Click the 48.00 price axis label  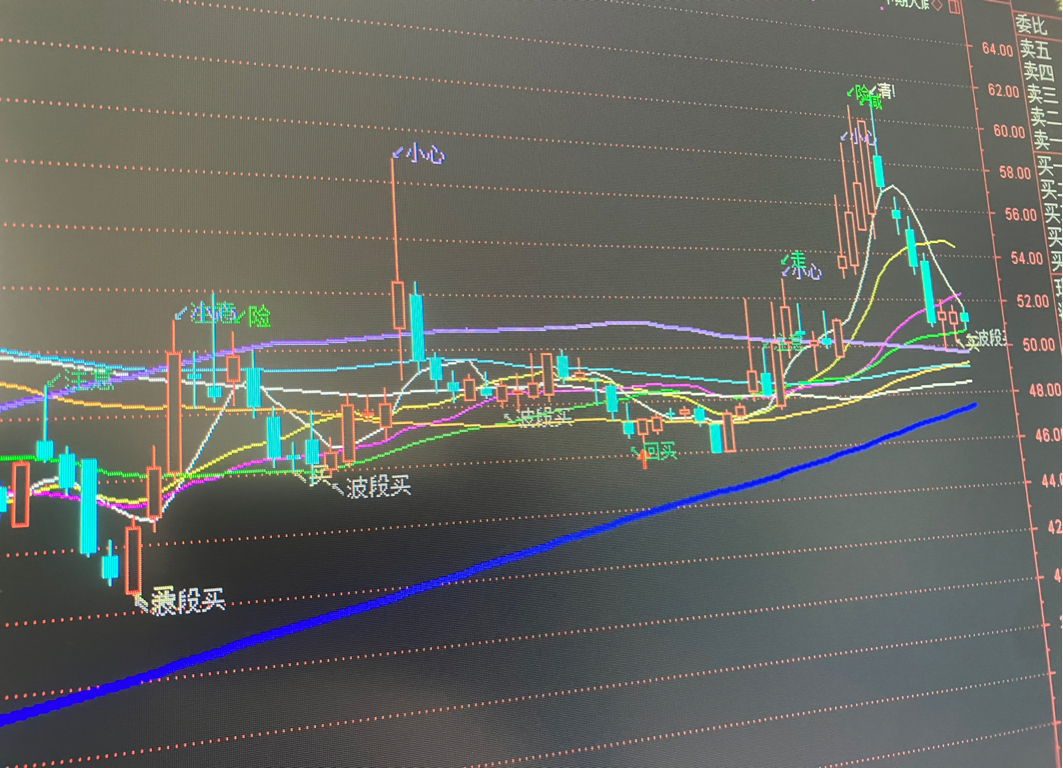1045,390
